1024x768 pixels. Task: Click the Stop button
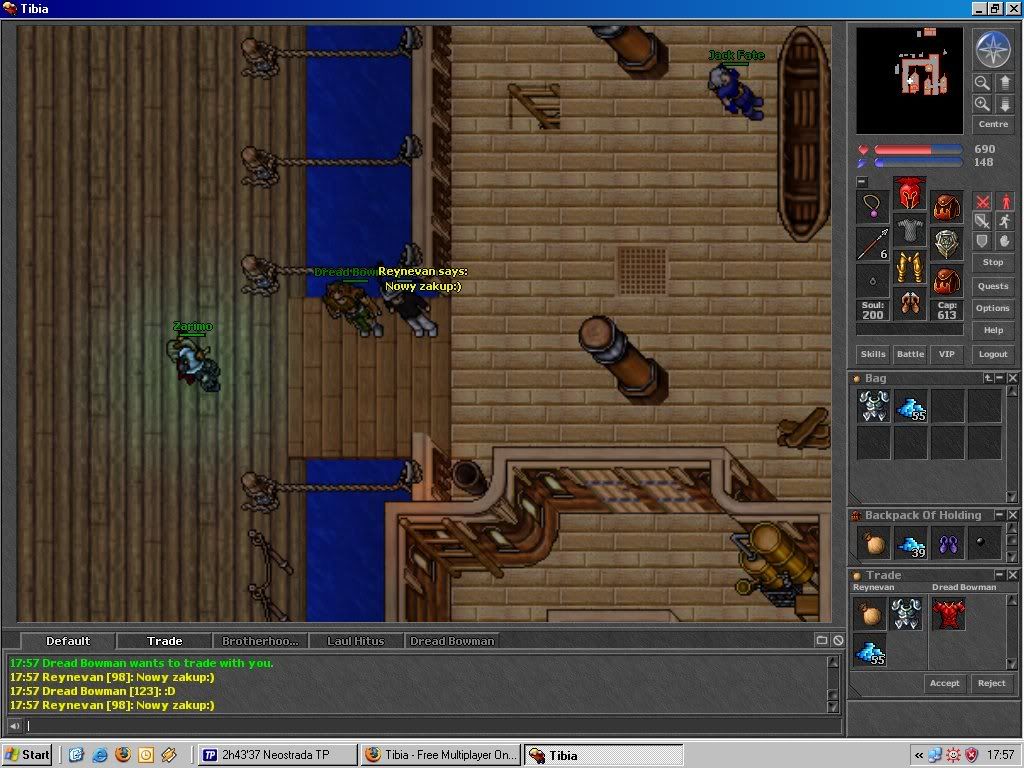click(993, 262)
